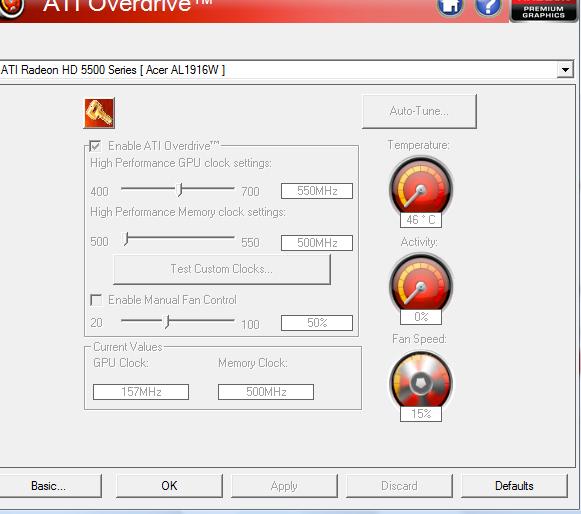
Task: Enable Manual Fan Control checkbox
Action: (96, 299)
